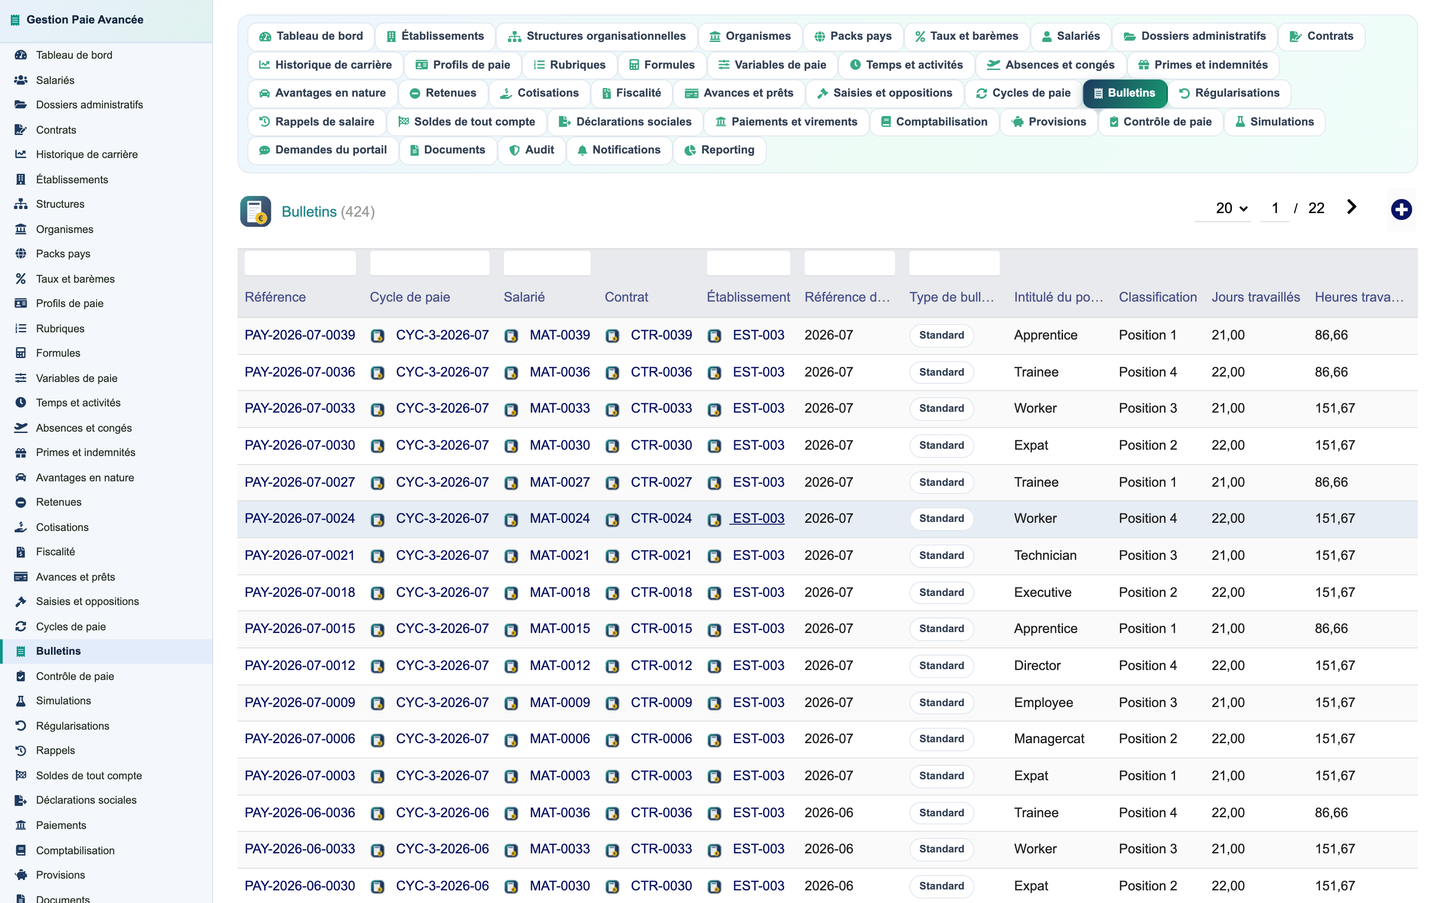
Task: Open Soldes de tout compte in sidebar
Action: [x=89, y=775]
